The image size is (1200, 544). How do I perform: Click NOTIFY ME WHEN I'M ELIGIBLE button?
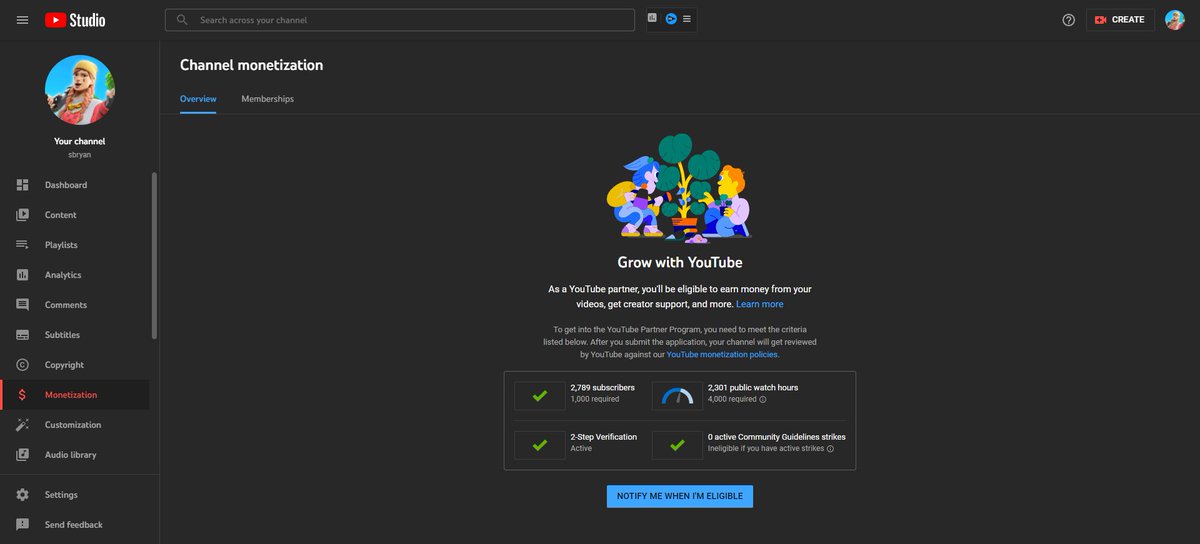pyautogui.click(x=680, y=496)
